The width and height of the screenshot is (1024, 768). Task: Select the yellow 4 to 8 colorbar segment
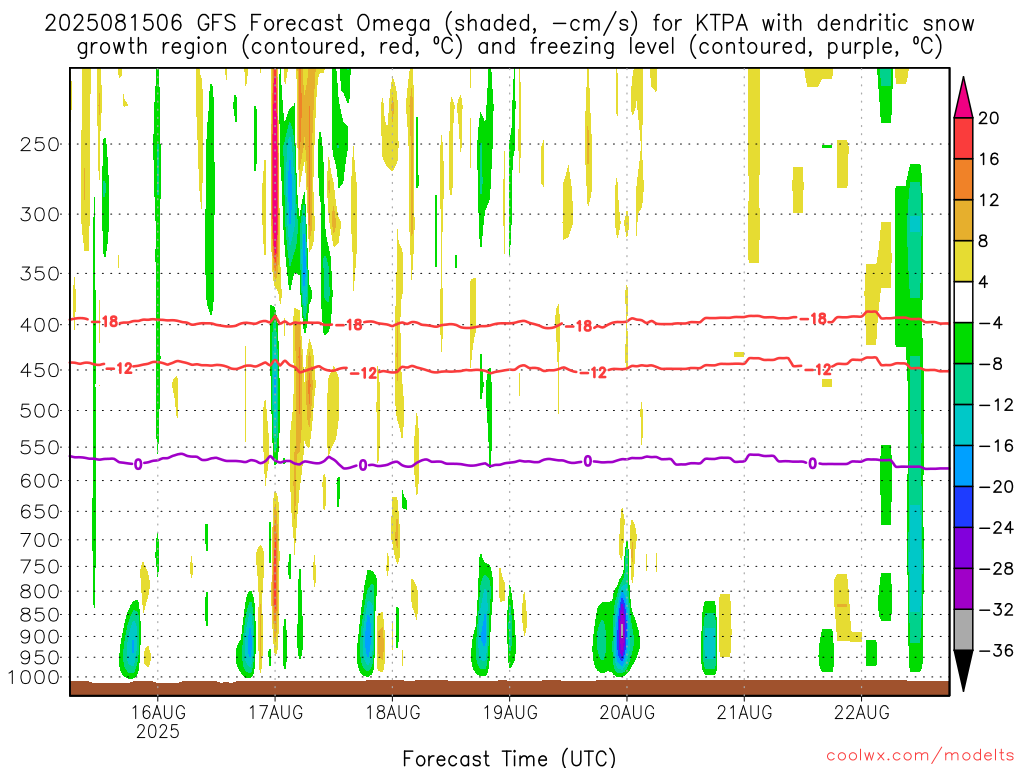(963, 262)
